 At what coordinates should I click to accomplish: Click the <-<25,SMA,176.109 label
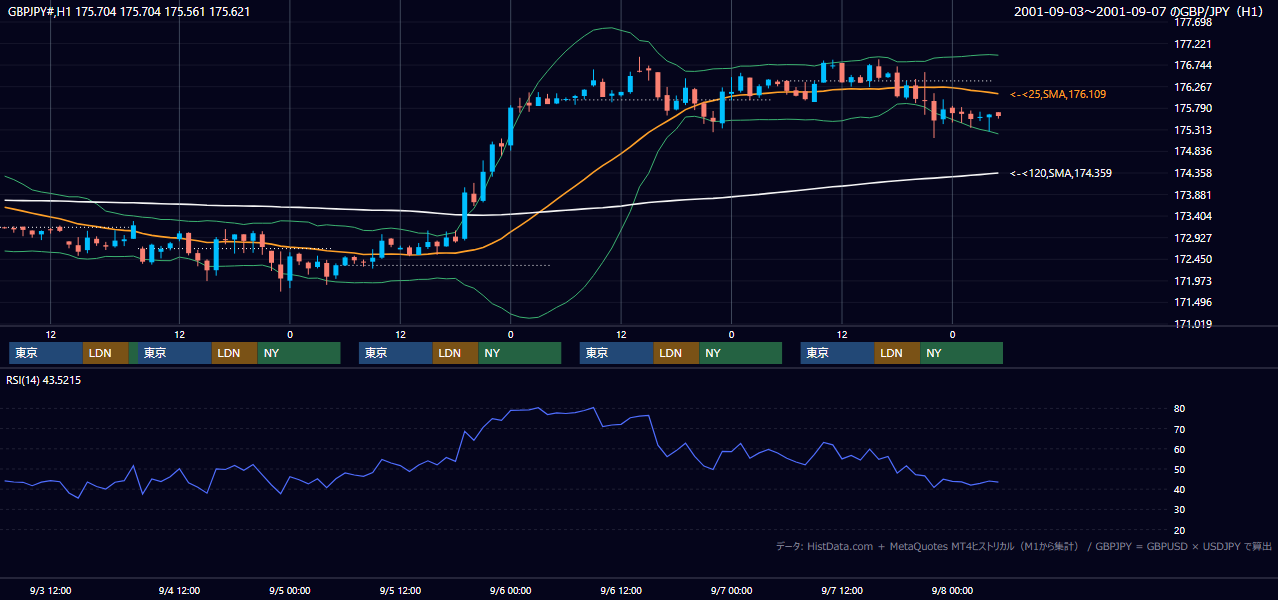click(x=1058, y=94)
